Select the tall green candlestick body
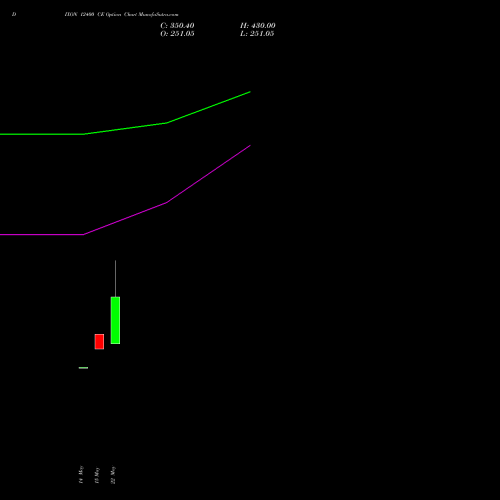The height and width of the screenshot is (500, 500). pos(115,320)
